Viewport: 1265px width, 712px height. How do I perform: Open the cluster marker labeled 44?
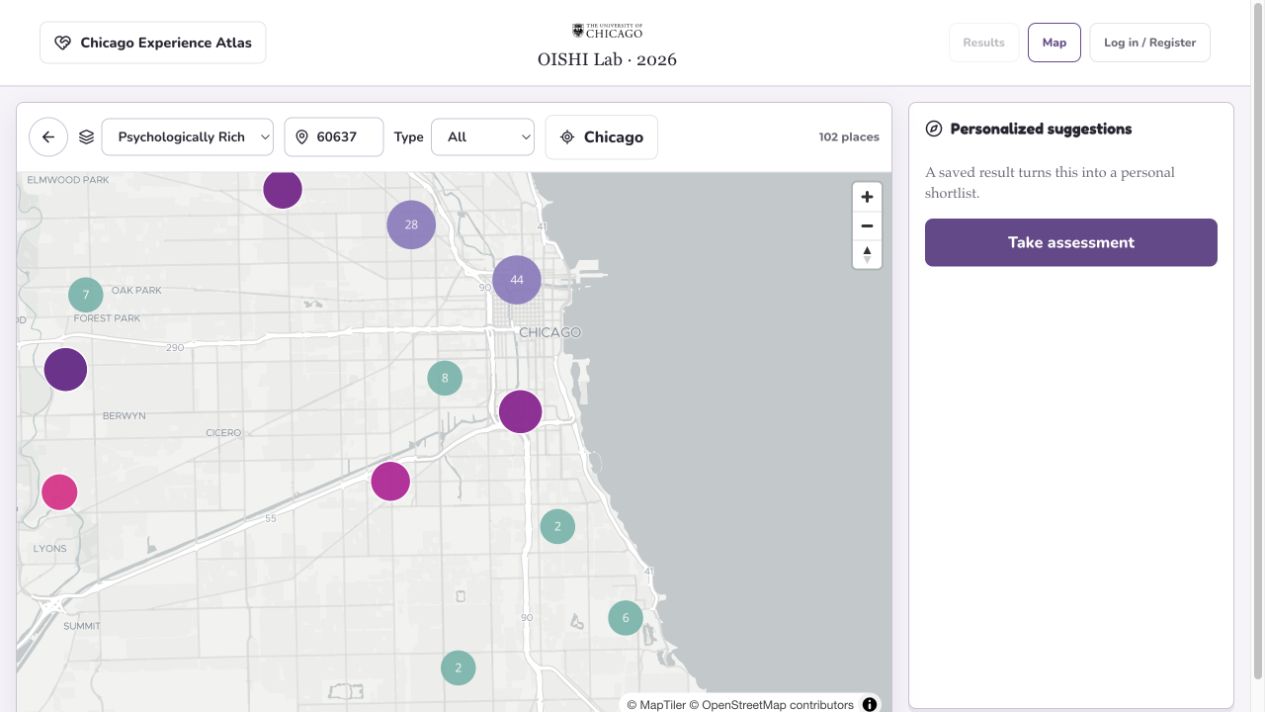coord(517,280)
